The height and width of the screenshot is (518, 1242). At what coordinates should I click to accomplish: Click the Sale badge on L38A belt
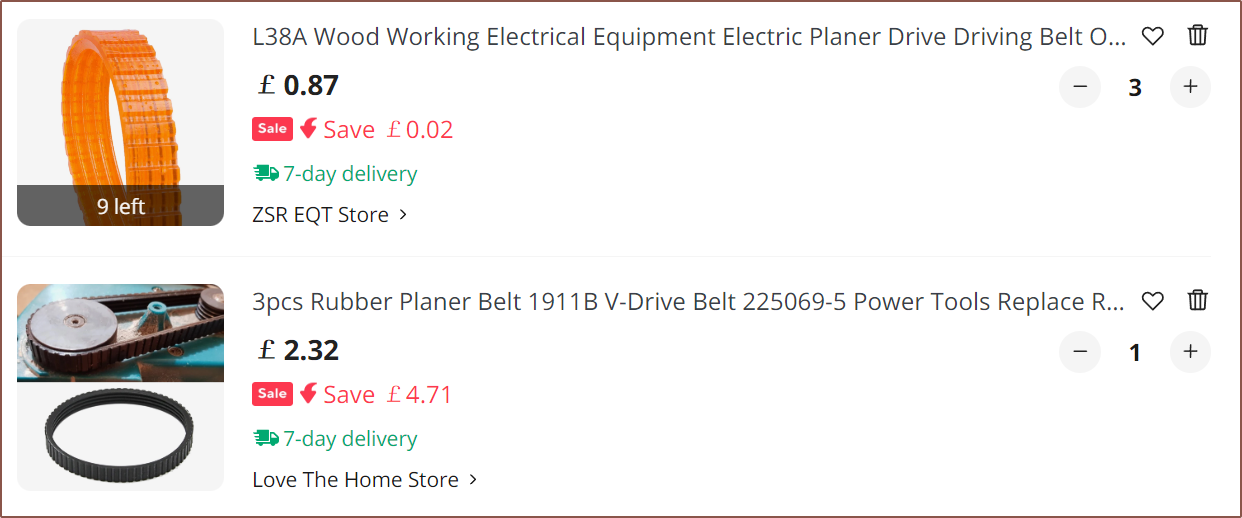coord(272,129)
